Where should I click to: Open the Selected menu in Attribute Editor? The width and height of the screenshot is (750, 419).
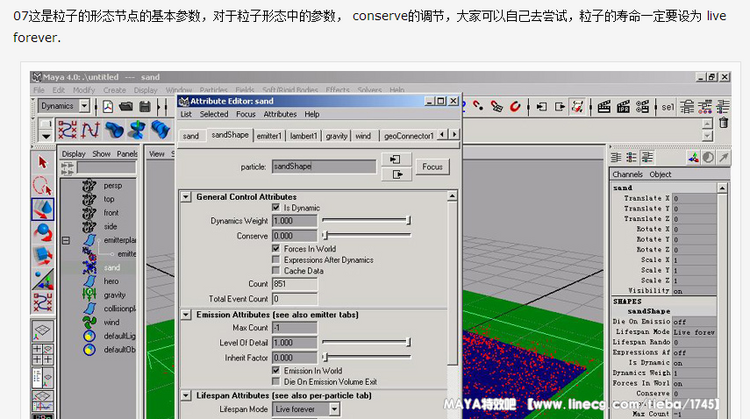214,114
